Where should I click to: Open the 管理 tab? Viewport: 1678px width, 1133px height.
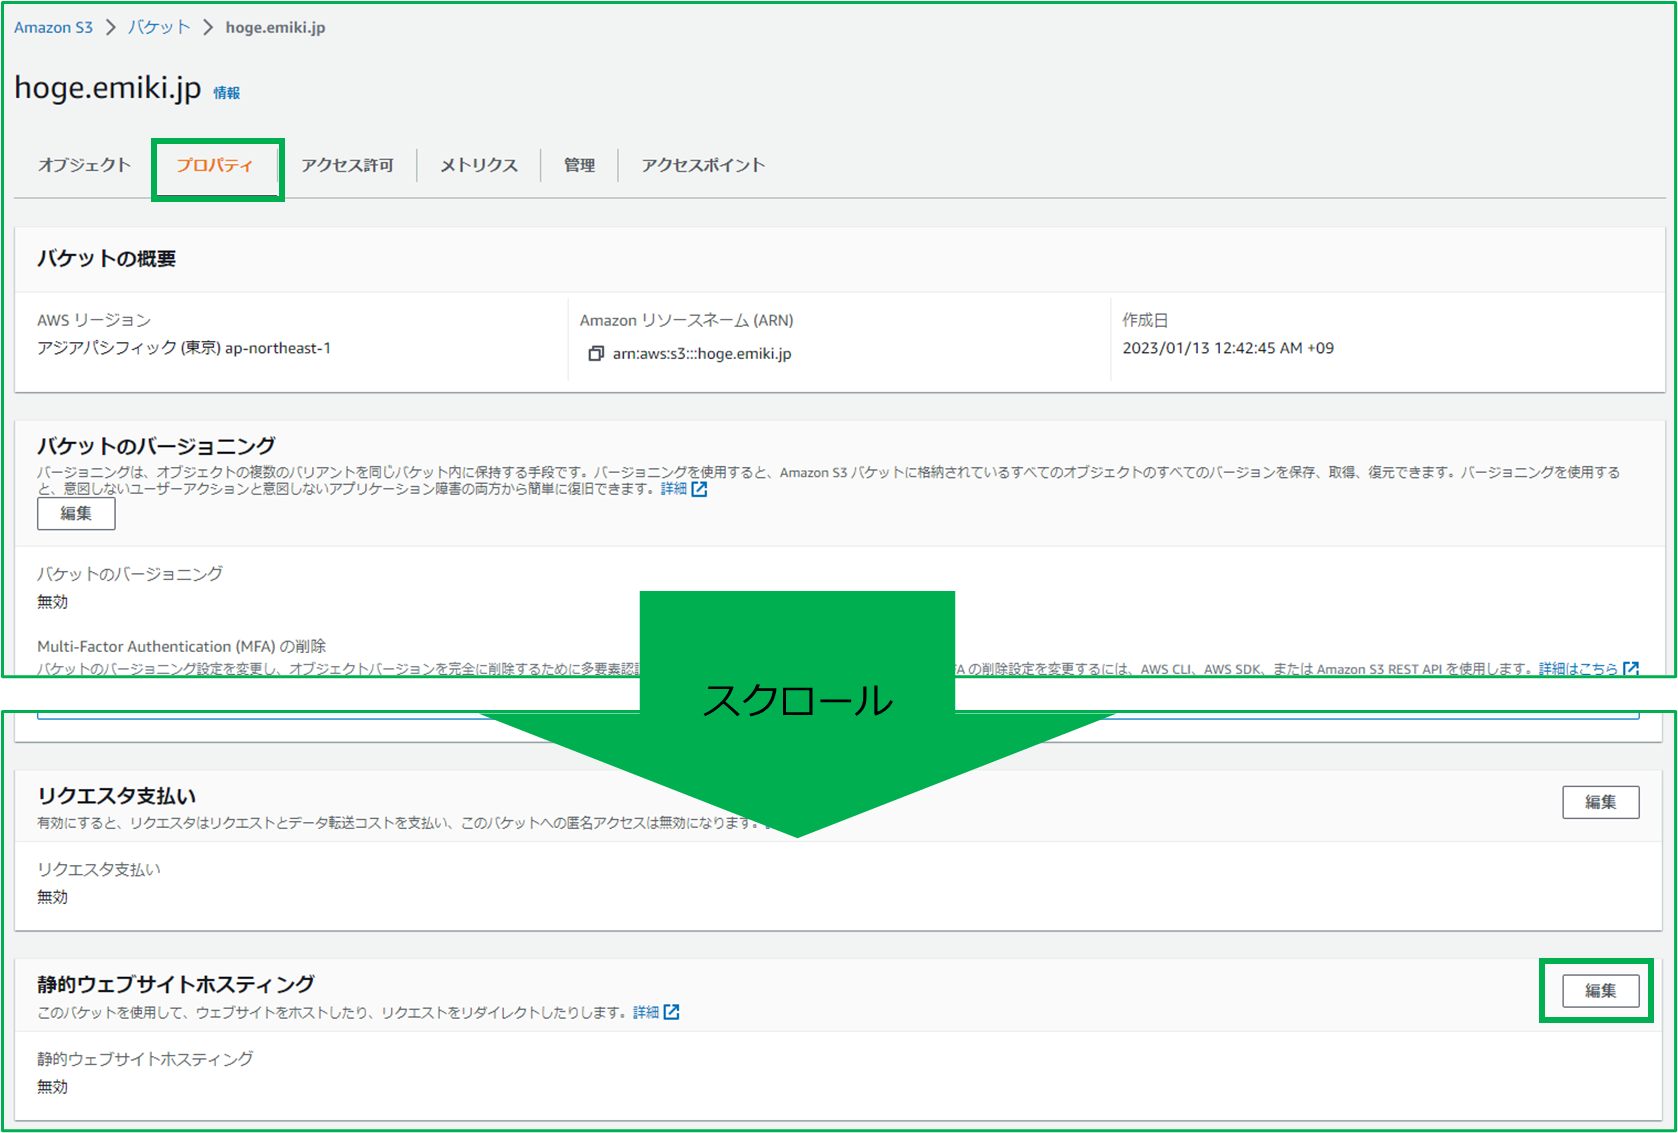point(579,165)
